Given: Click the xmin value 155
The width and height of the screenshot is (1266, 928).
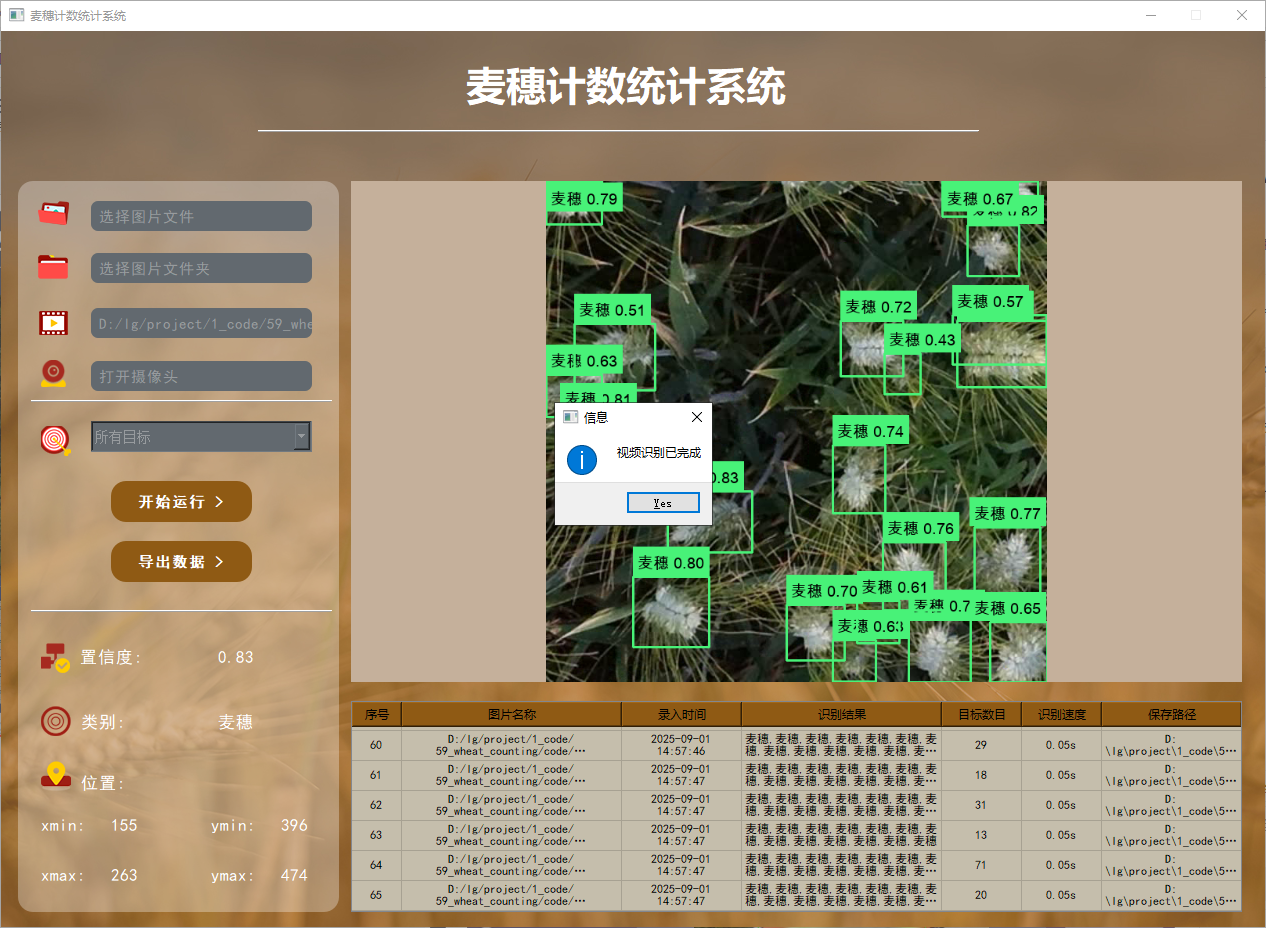Looking at the screenshot, I should (124, 825).
